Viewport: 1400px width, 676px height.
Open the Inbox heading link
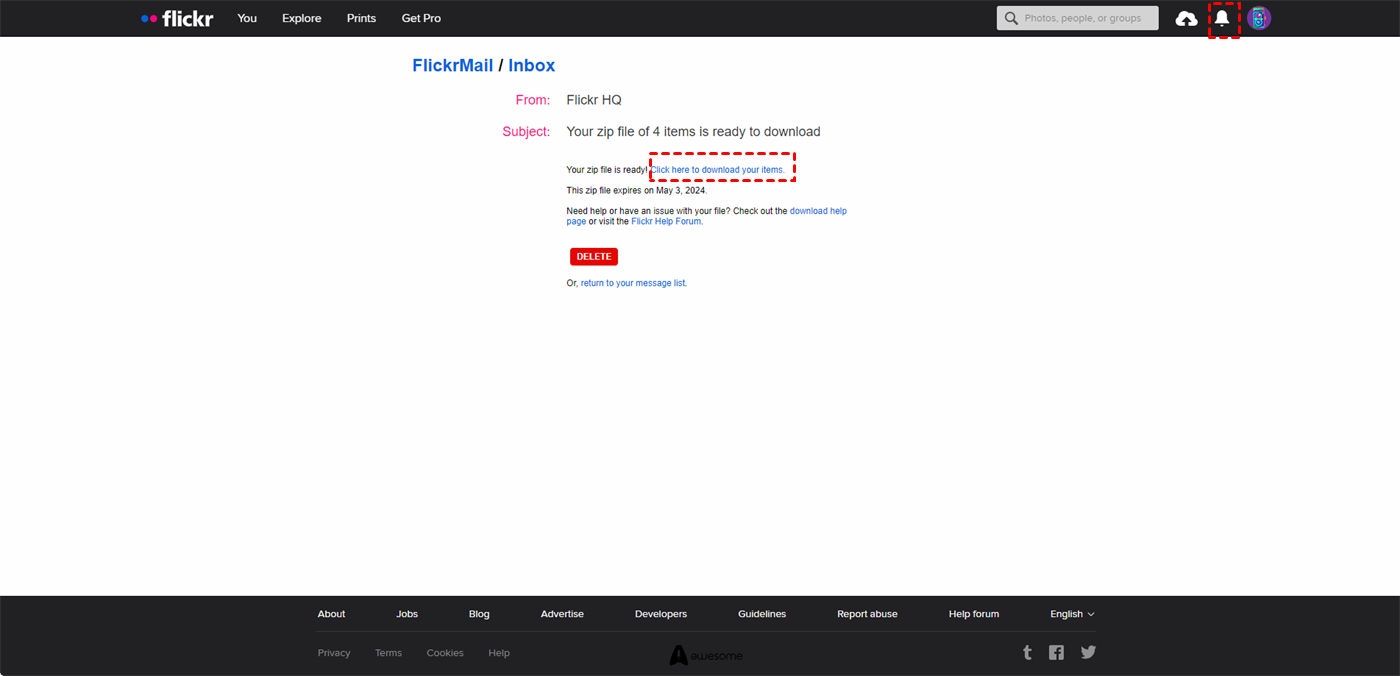tap(532, 65)
